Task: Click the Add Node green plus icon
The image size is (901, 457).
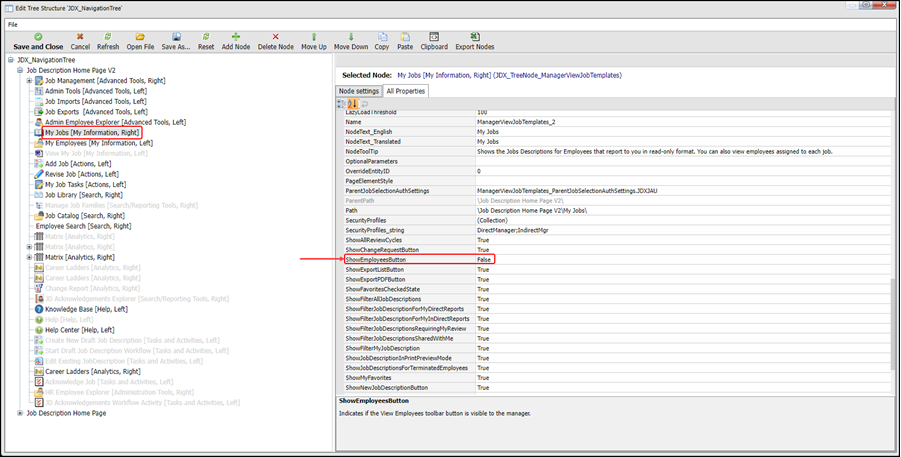Action: (237, 37)
